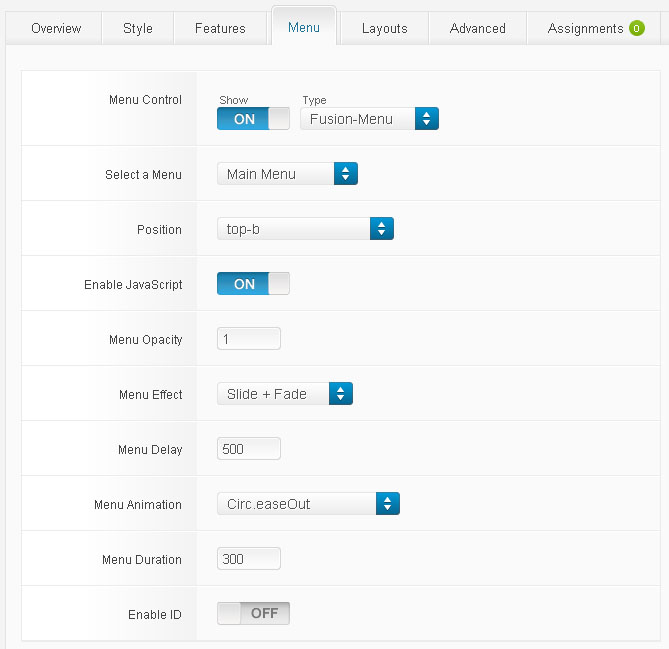Select the Menu tab
The image size is (669, 649).
[304, 27]
